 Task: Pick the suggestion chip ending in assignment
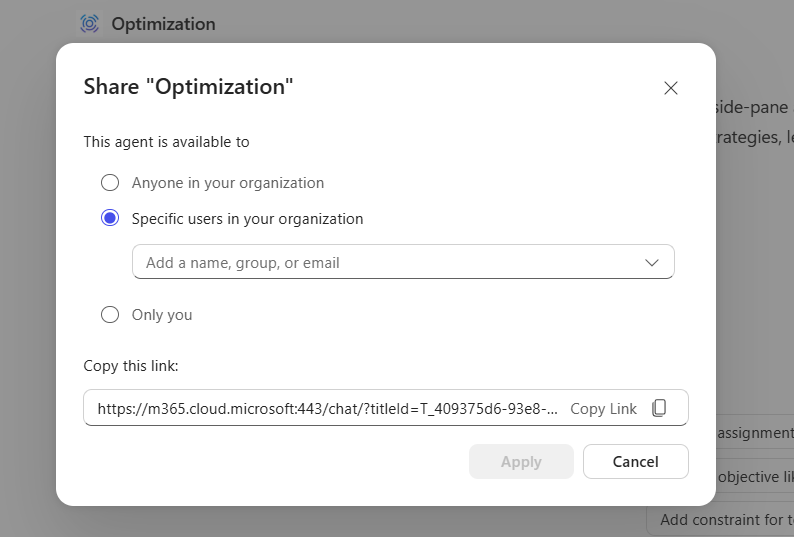click(x=754, y=433)
